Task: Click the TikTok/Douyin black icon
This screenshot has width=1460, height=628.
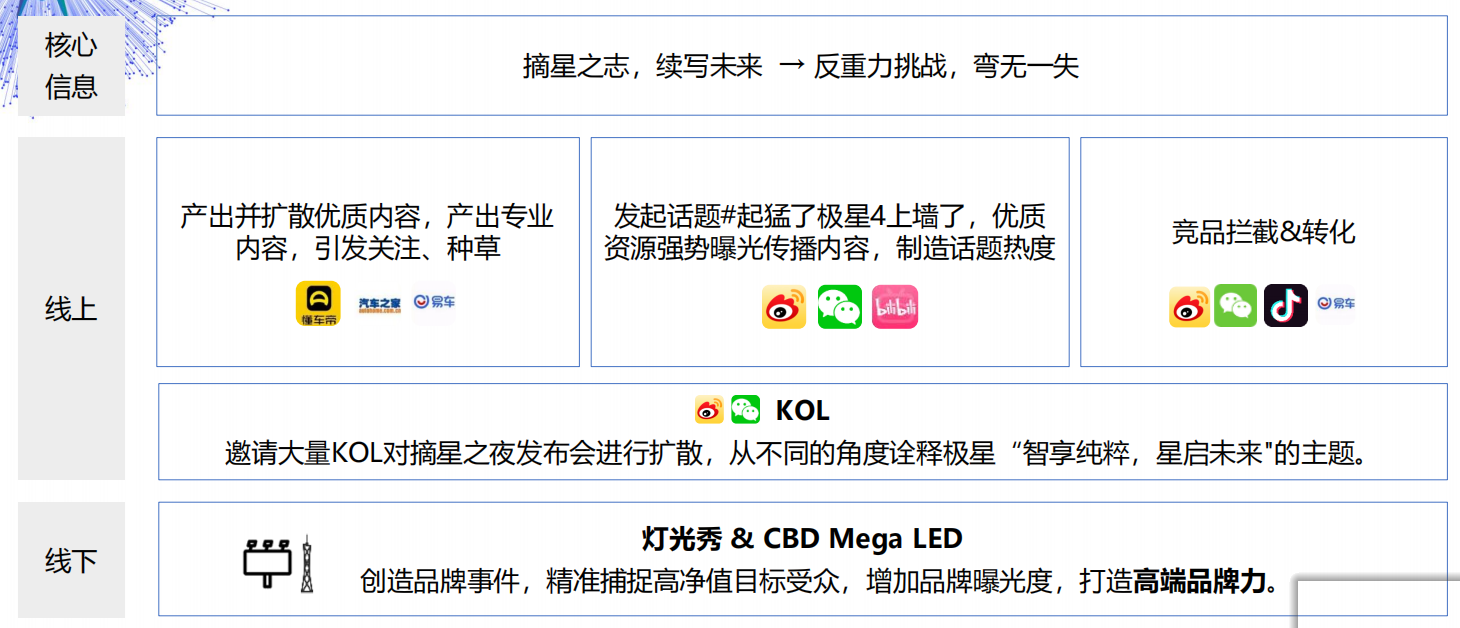Action: click(x=1285, y=306)
